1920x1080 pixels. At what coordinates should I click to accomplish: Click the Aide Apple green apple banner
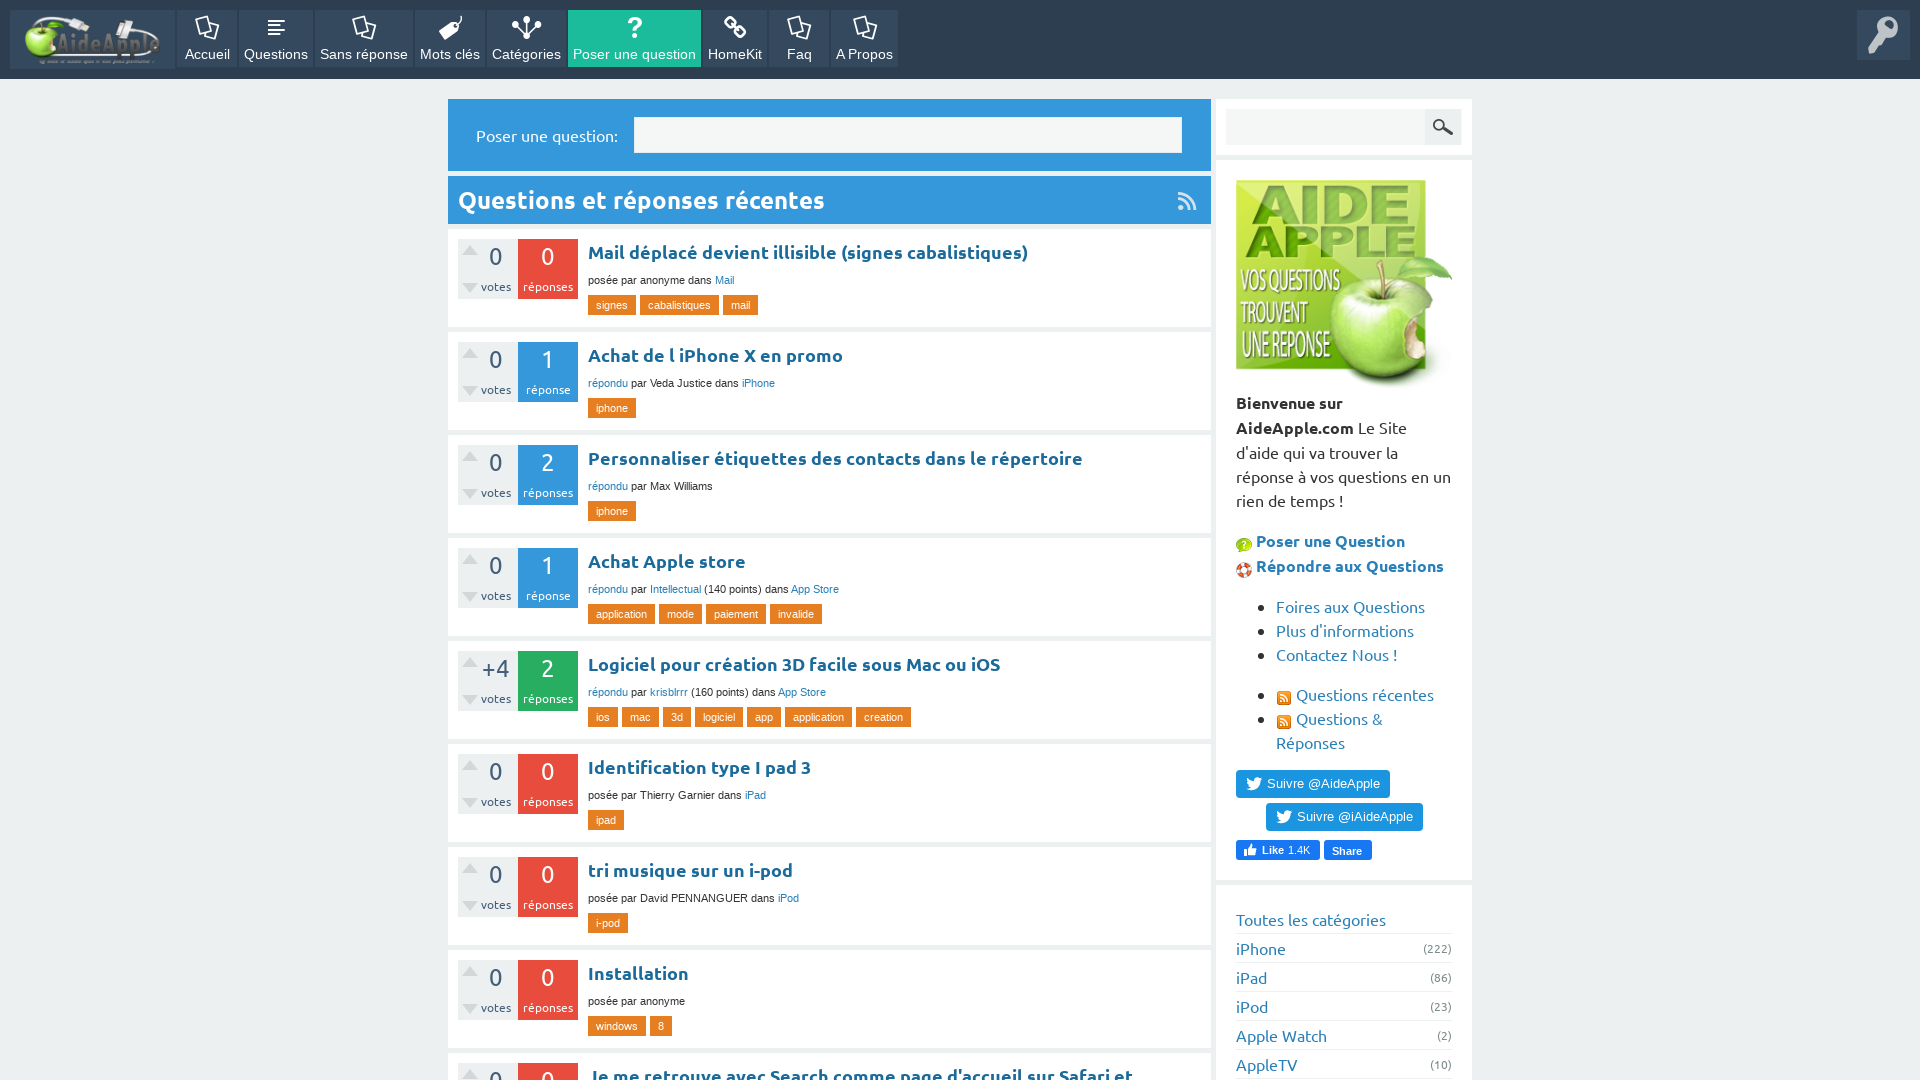(1343, 283)
